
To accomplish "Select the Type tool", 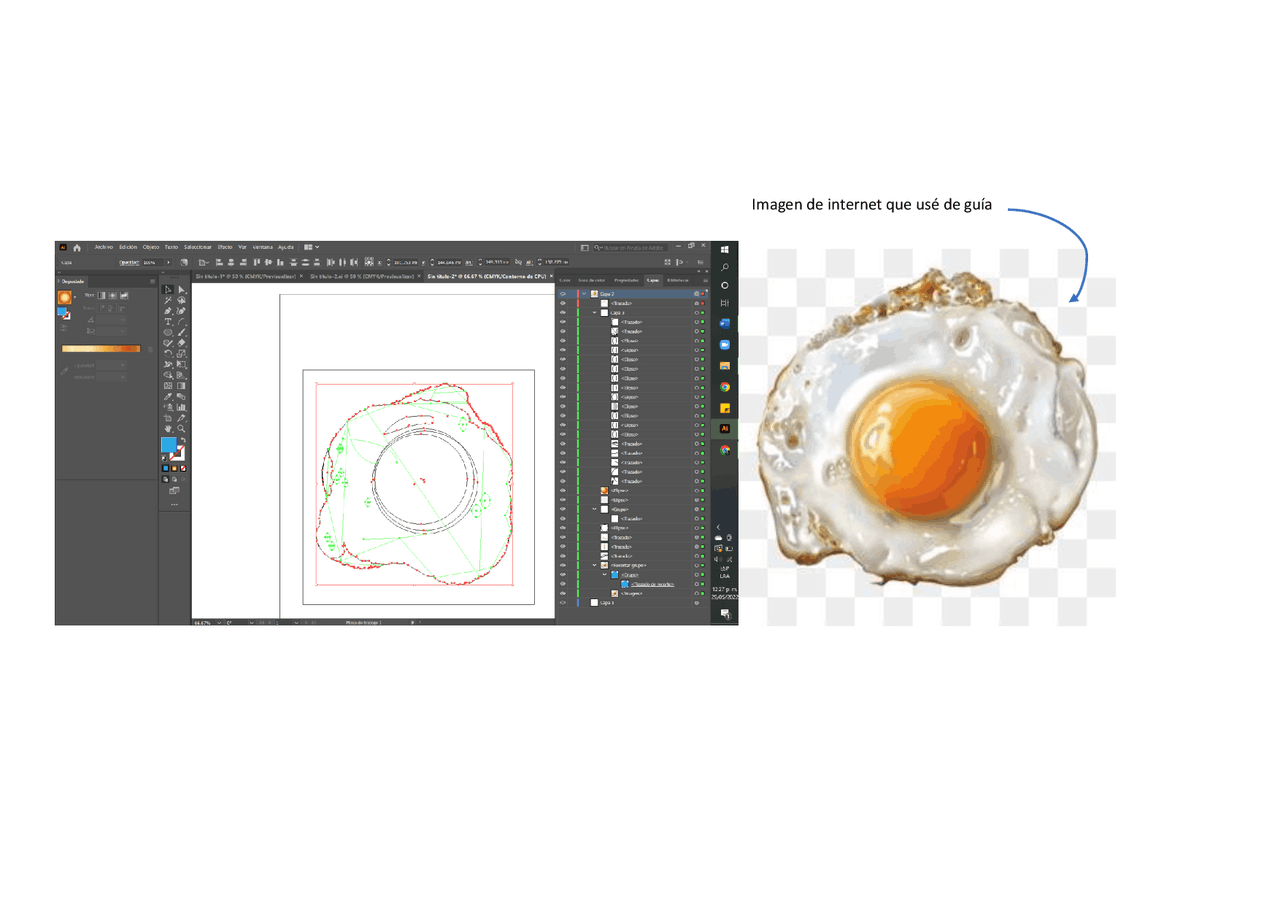I will 167,322.
